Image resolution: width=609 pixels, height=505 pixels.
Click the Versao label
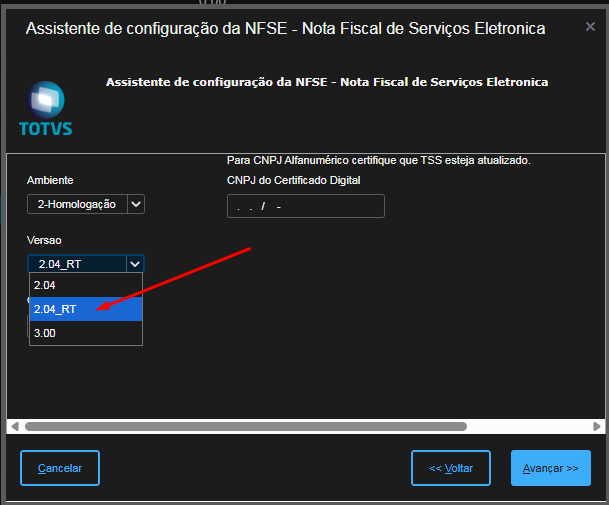44,240
